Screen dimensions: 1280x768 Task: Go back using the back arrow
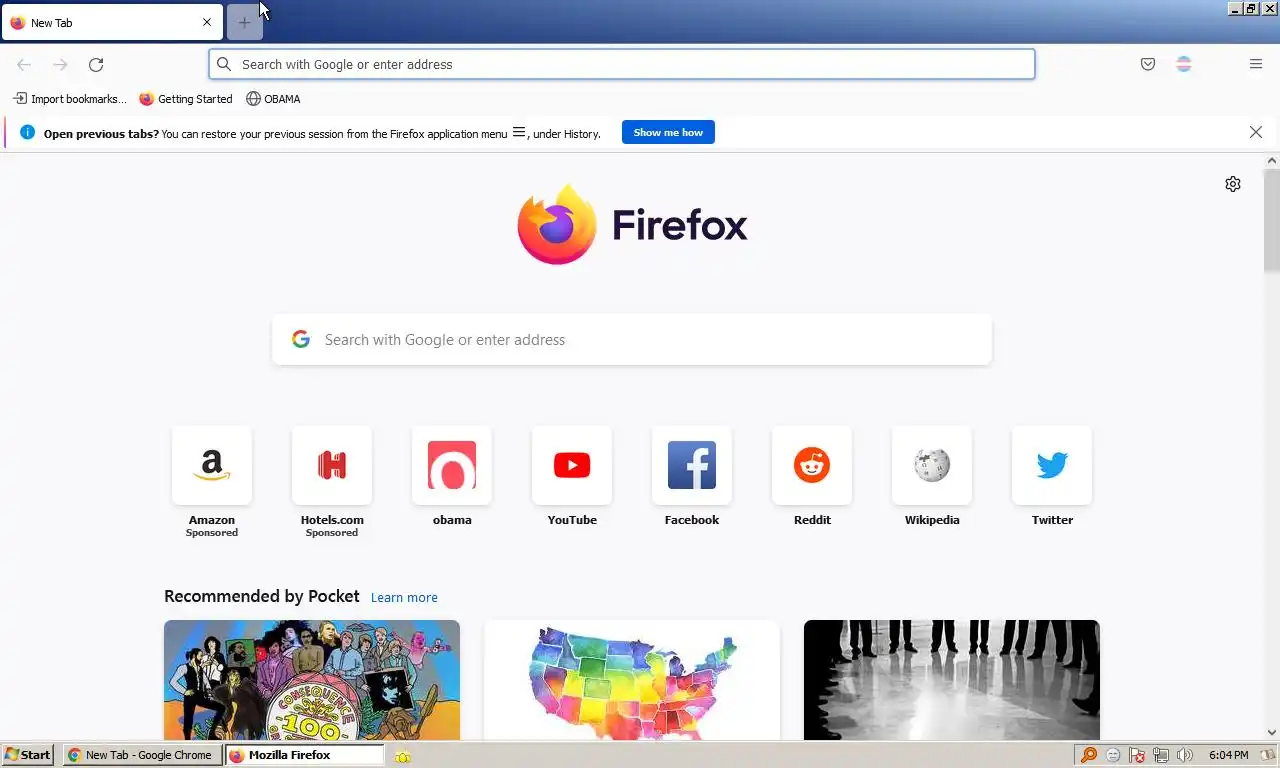[24, 64]
